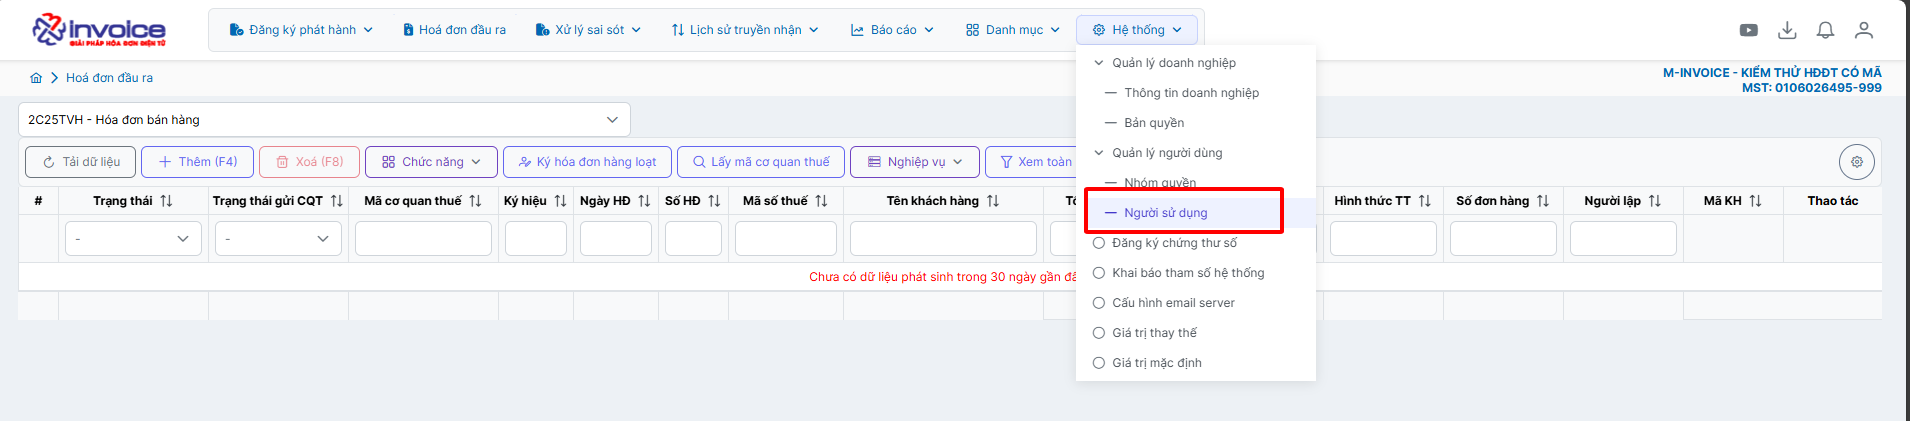Open the user account icon
This screenshot has height=421, width=1910.
(x=1863, y=30)
